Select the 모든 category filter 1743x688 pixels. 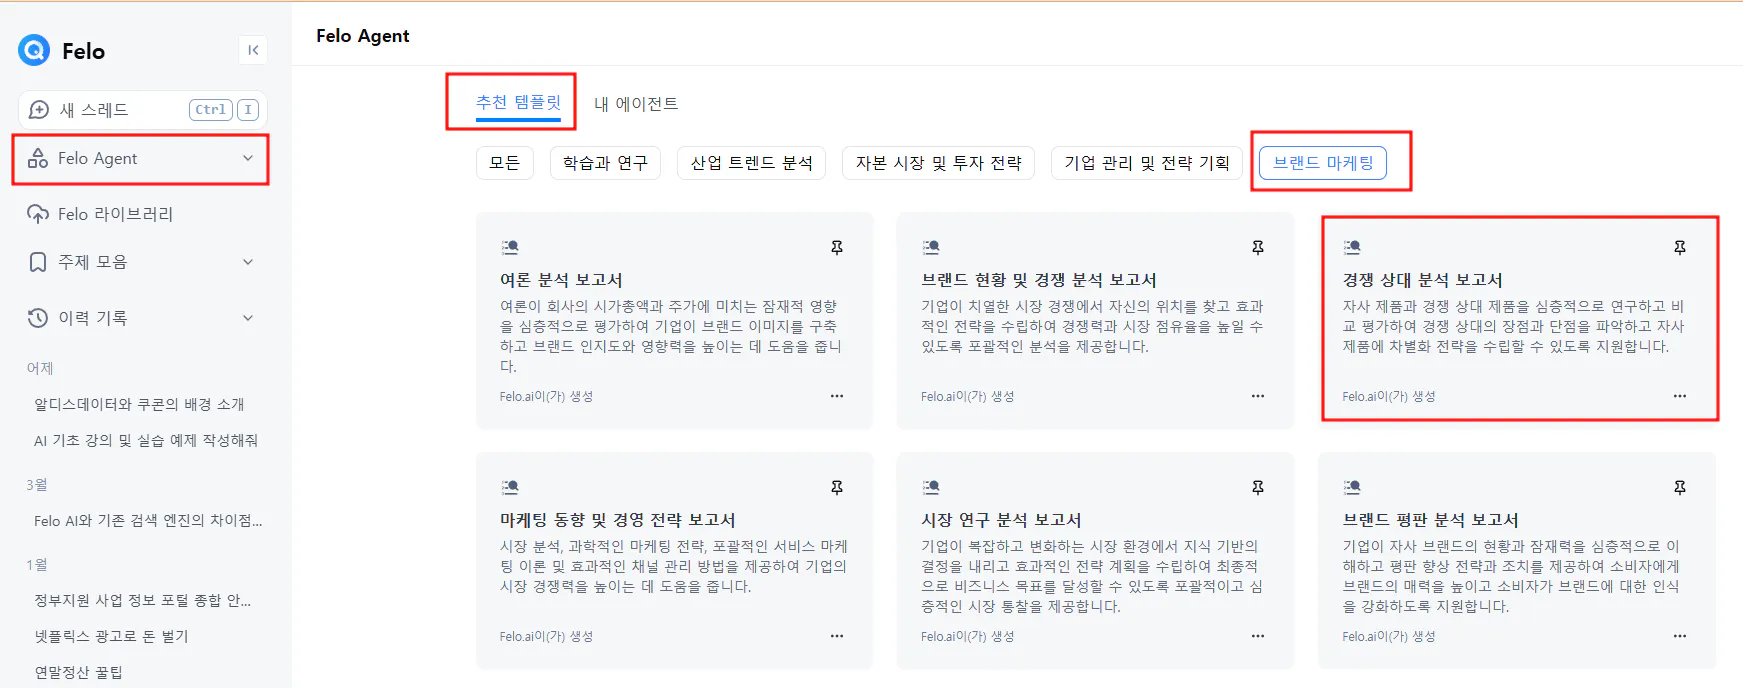point(505,163)
